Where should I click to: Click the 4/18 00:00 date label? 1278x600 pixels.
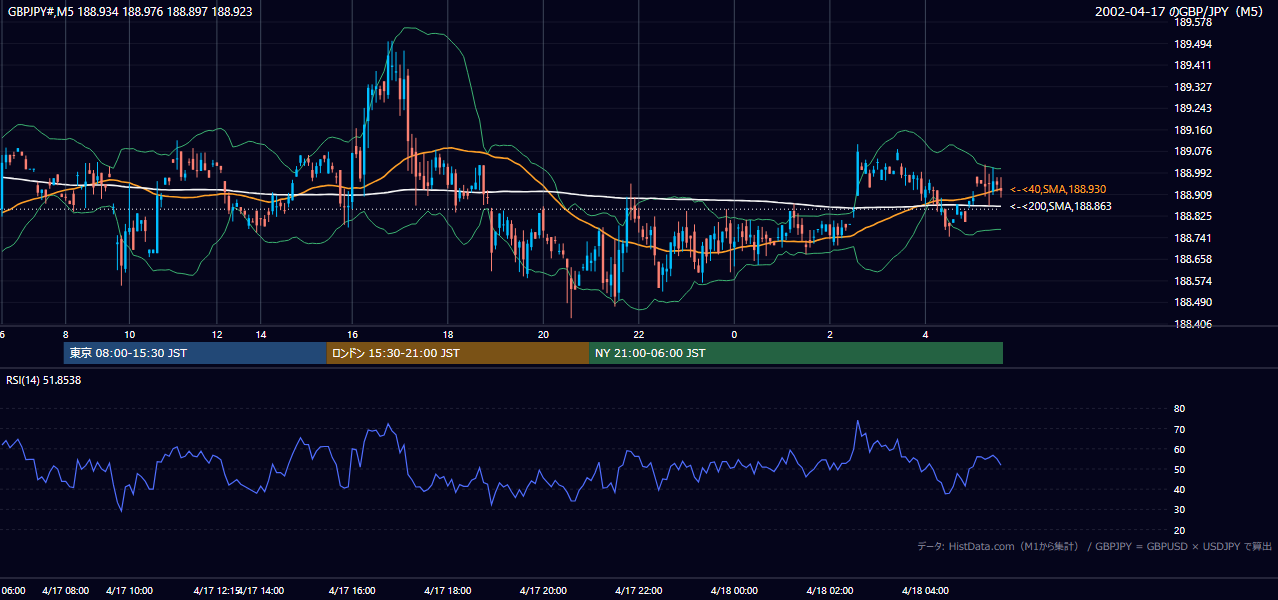pos(734,590)
